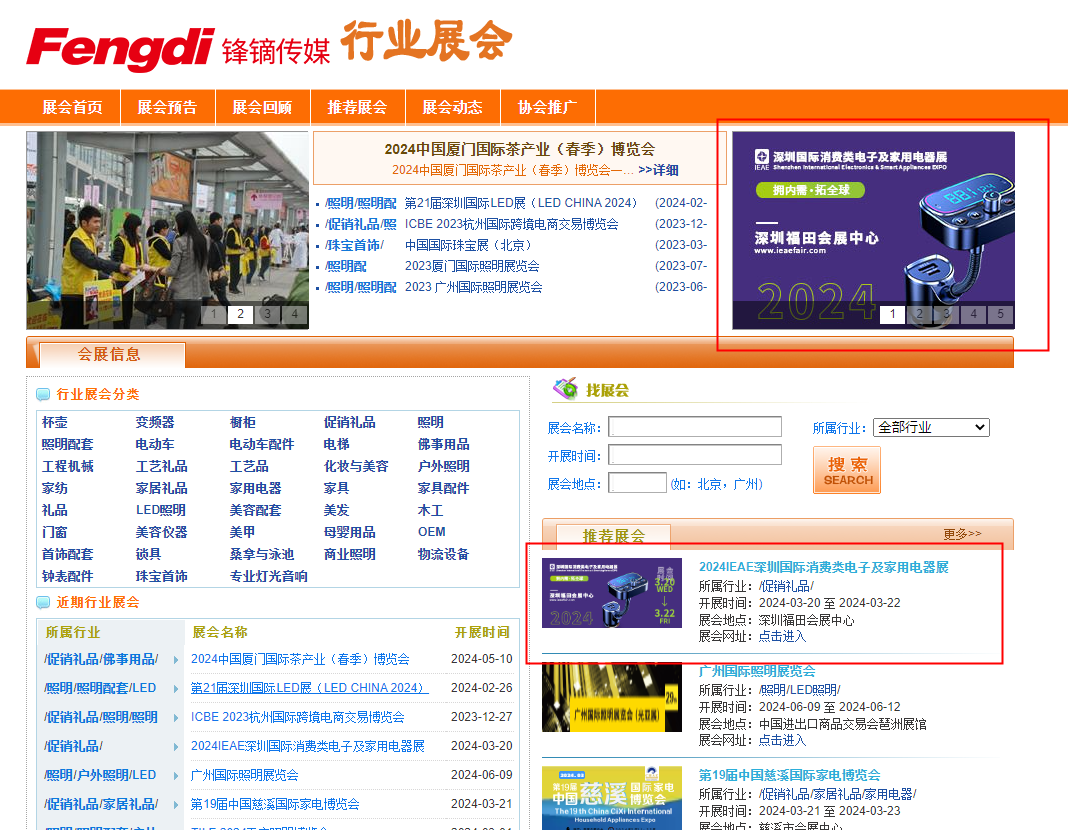Select slide 5 on the purple banner carousel
This screenshot has width=1068, height=830.
pos(1001,314)
